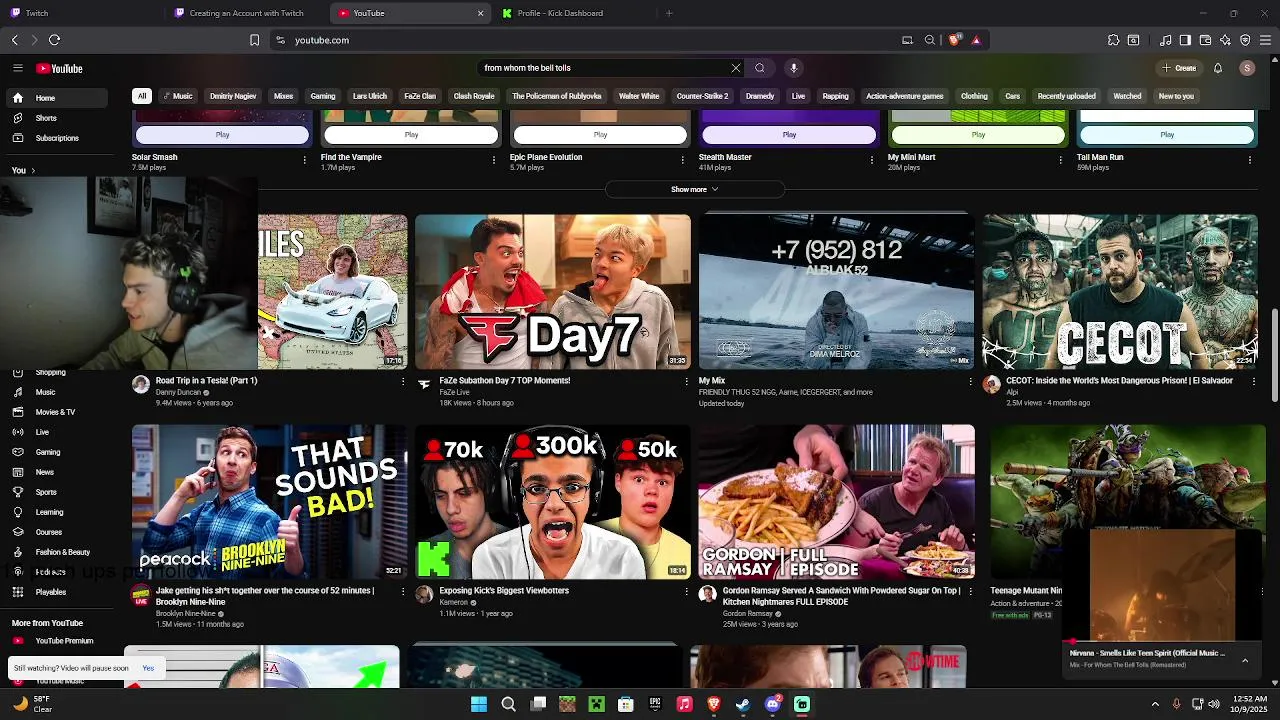Open the CECOT prison video thumbnail
The width and height of the screenshot is (1280, 720).
[1120, 291]
